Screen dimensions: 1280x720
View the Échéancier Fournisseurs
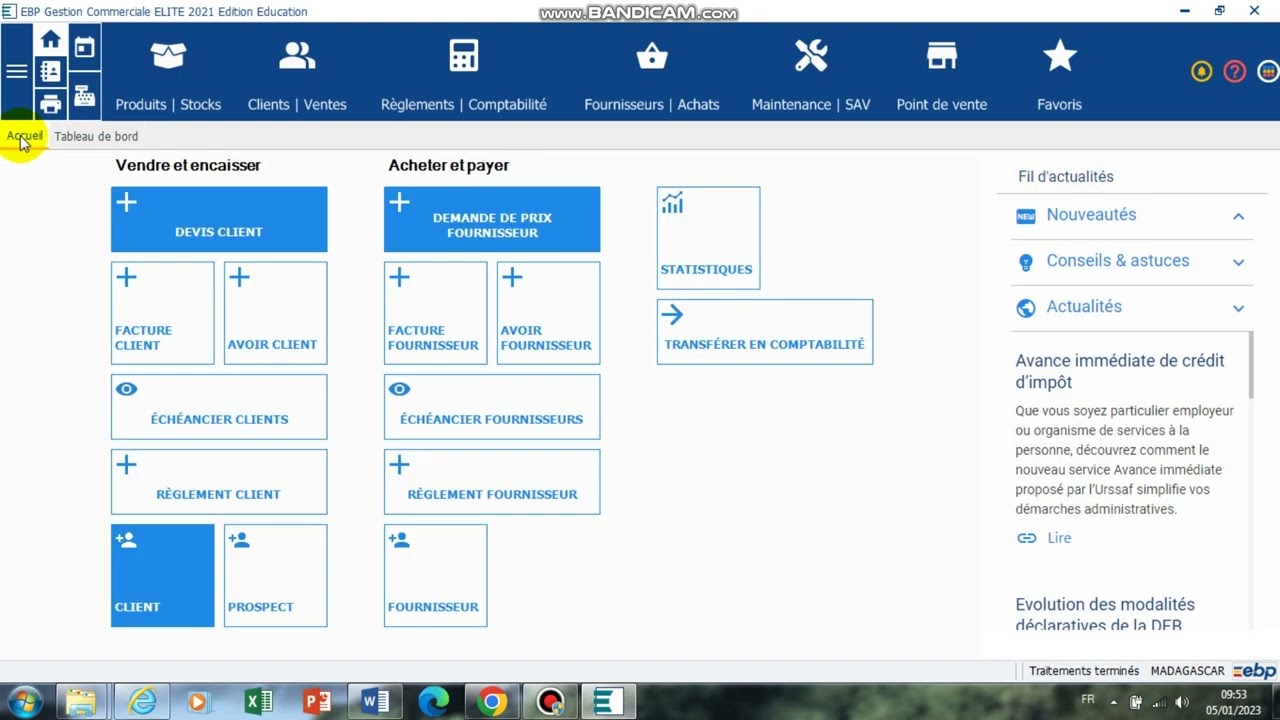[492, 407]
